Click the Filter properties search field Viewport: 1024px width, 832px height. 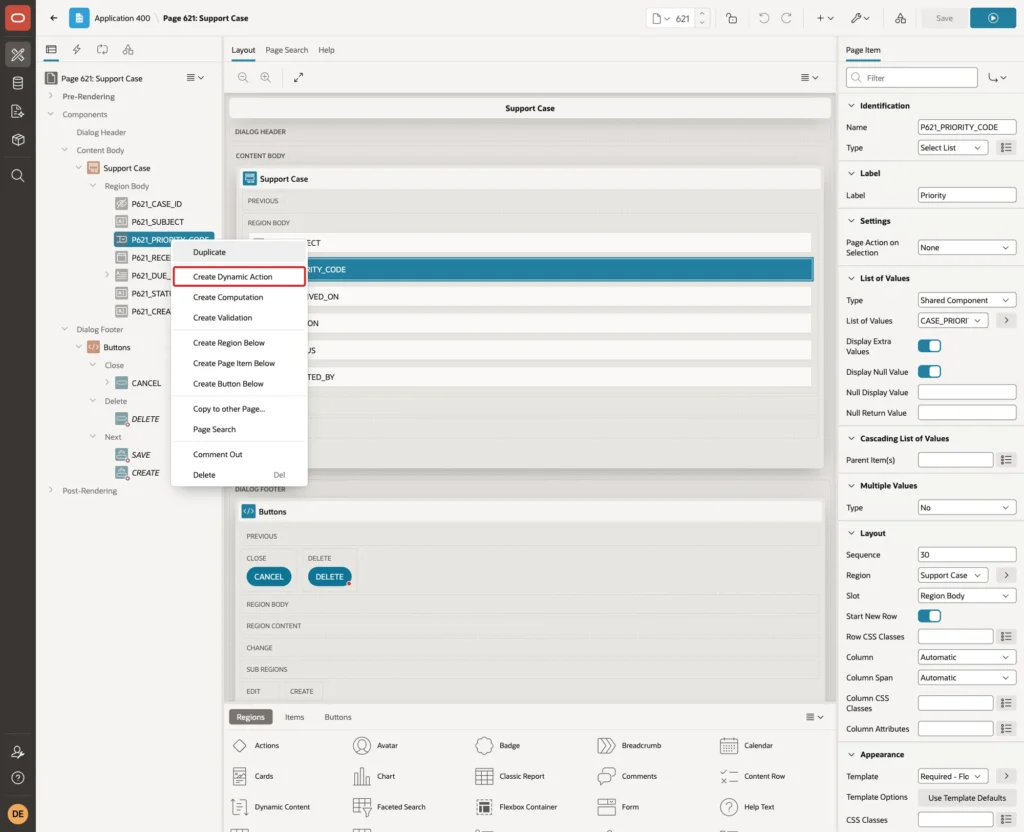912,78
